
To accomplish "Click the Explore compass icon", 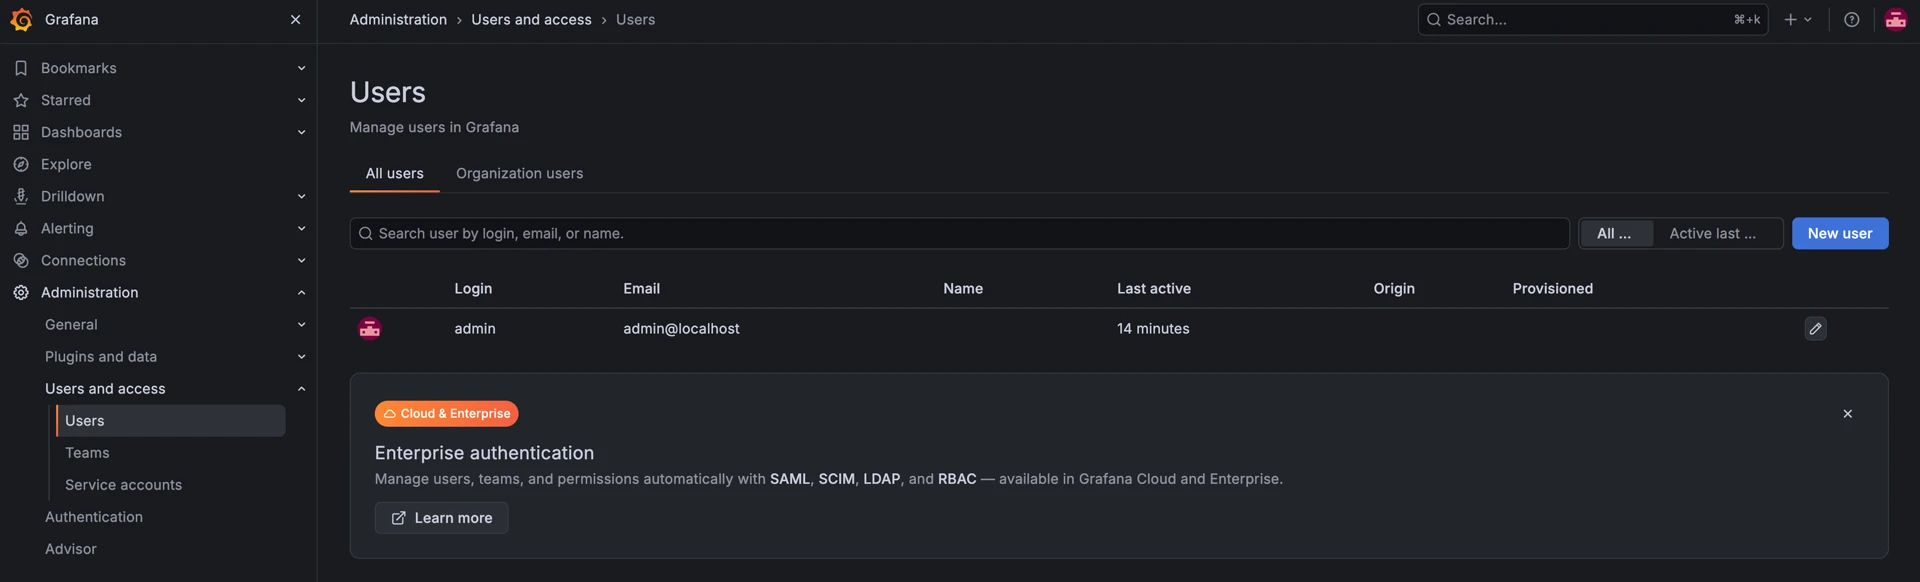I will [21, 164].
